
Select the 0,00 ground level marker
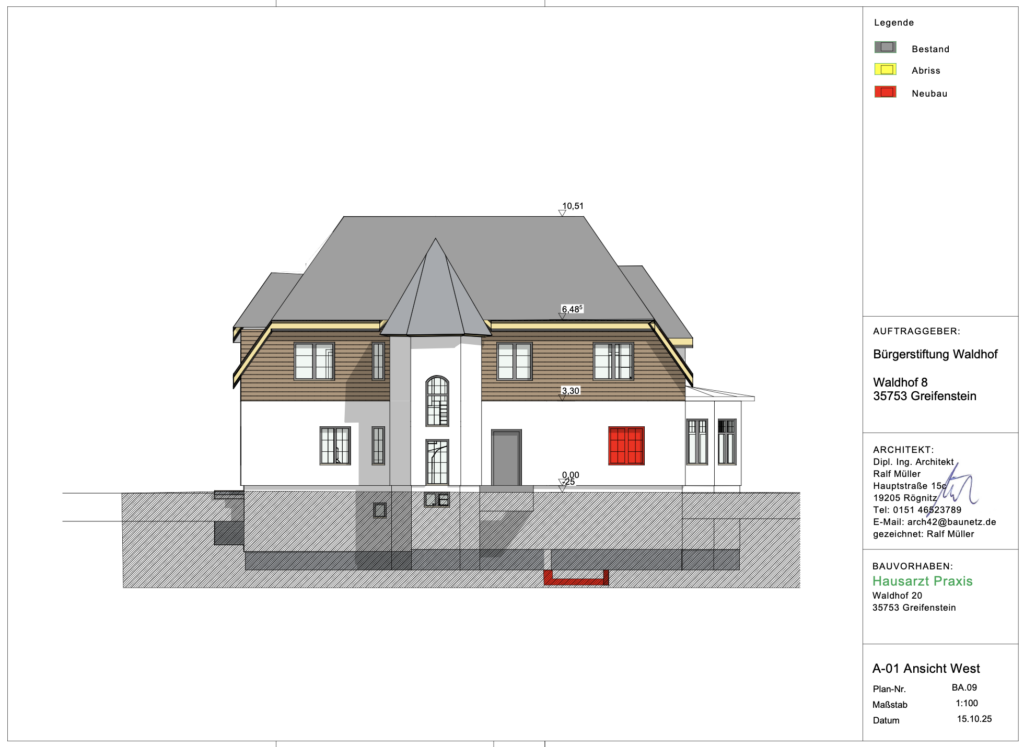point(563,483)
